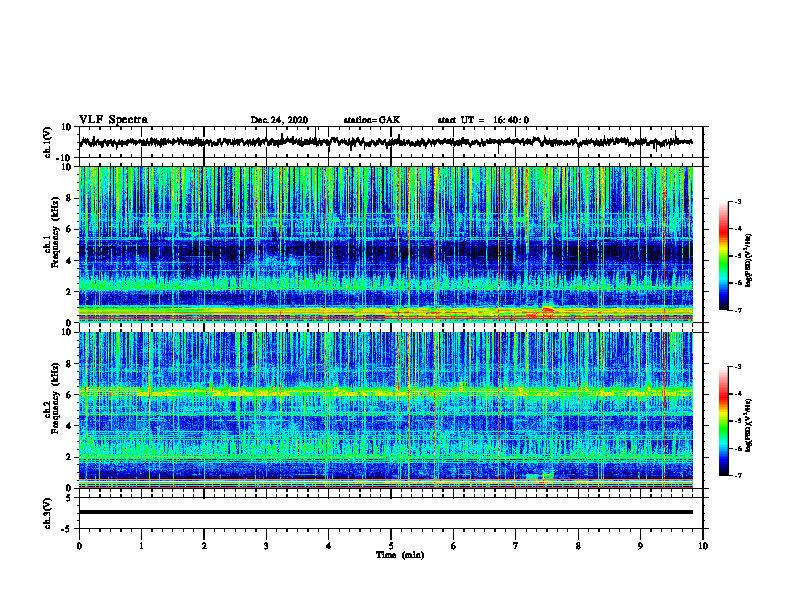Click time axis tick label "3"
Image resolution: width=792 pixels, height=612 pixels.
[x=266, y=546]
